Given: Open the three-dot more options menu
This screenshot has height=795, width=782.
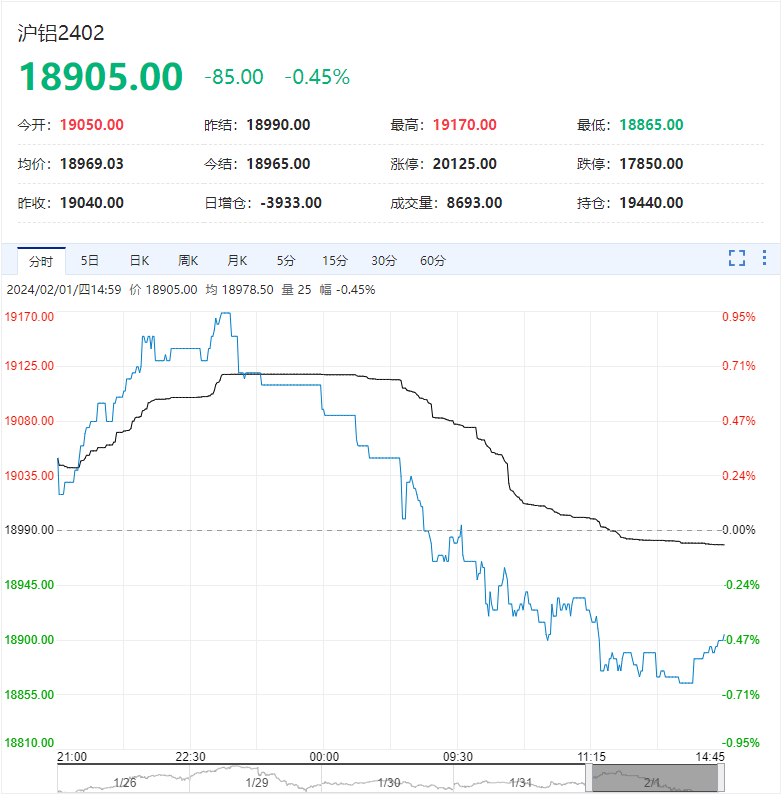Looking at the screenshot, I should [765, 259].
